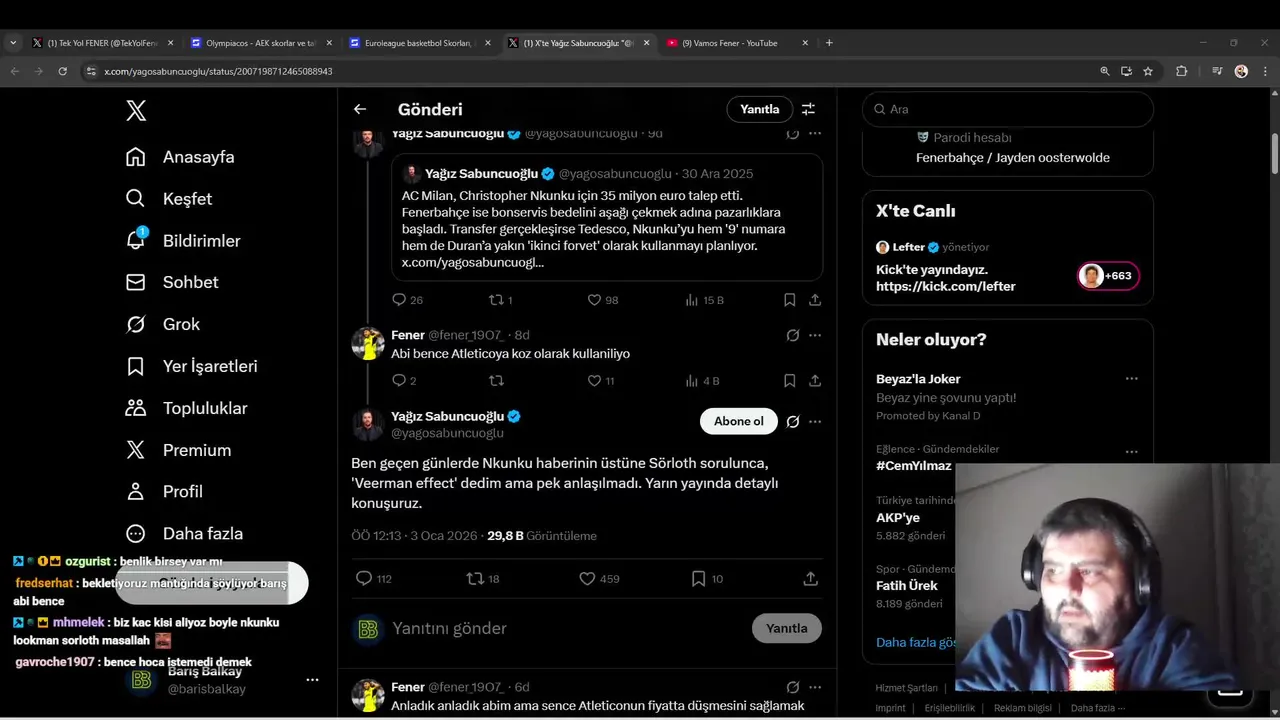The image size is (1280, 720).
Task: Like the quoted post with 98 likes
Action: pyautogui.click(x=594, y=300)
